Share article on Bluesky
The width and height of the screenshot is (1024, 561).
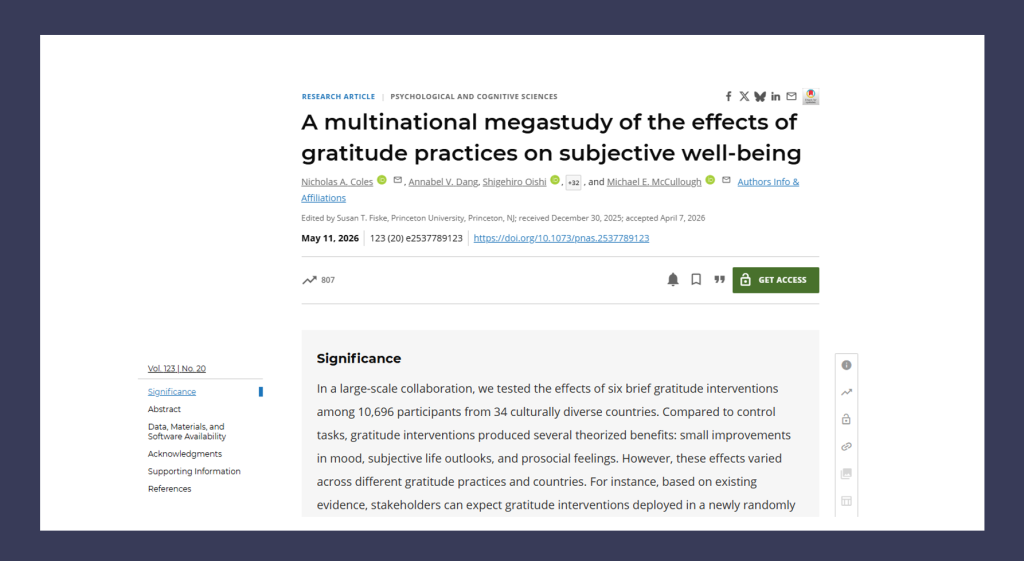(x=760, y=97)
